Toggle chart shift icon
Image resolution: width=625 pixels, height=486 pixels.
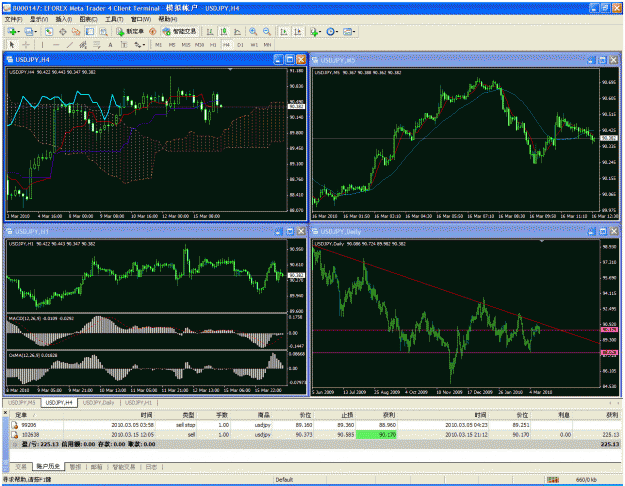[x=298, y=31]
